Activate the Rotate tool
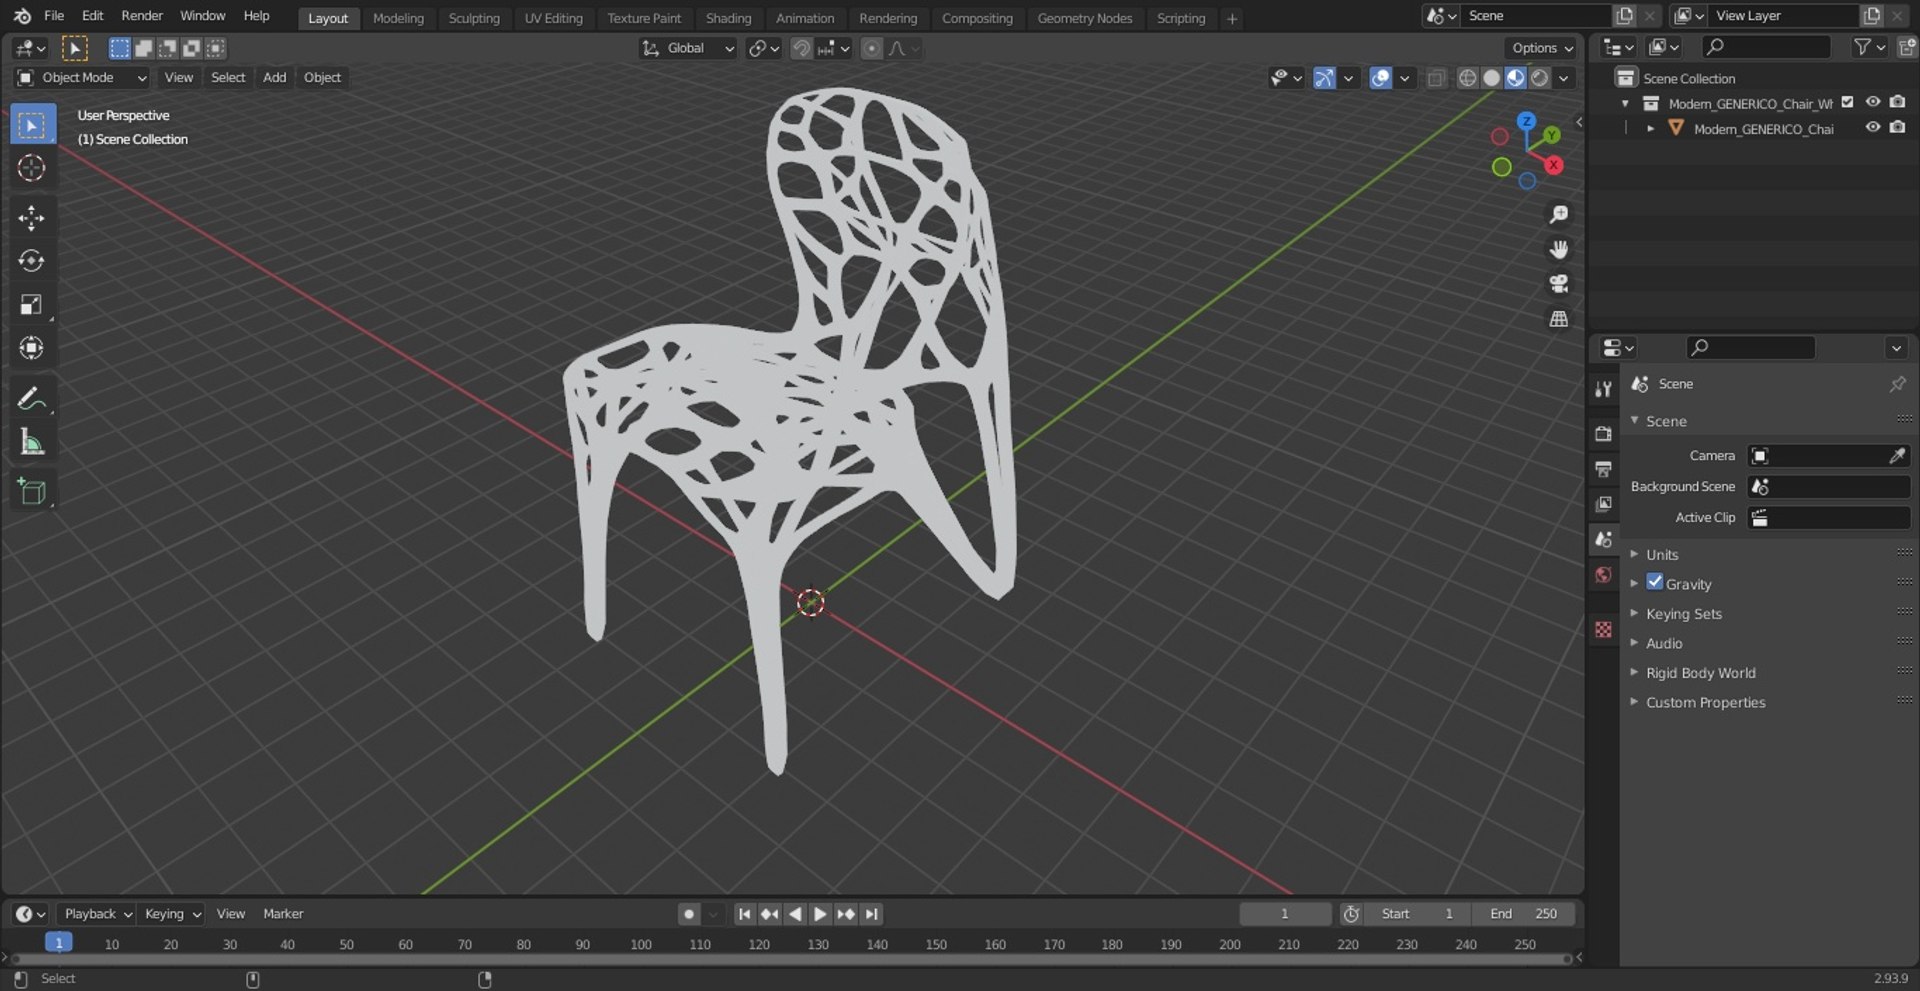1920x991 pixels. [31, 261]
